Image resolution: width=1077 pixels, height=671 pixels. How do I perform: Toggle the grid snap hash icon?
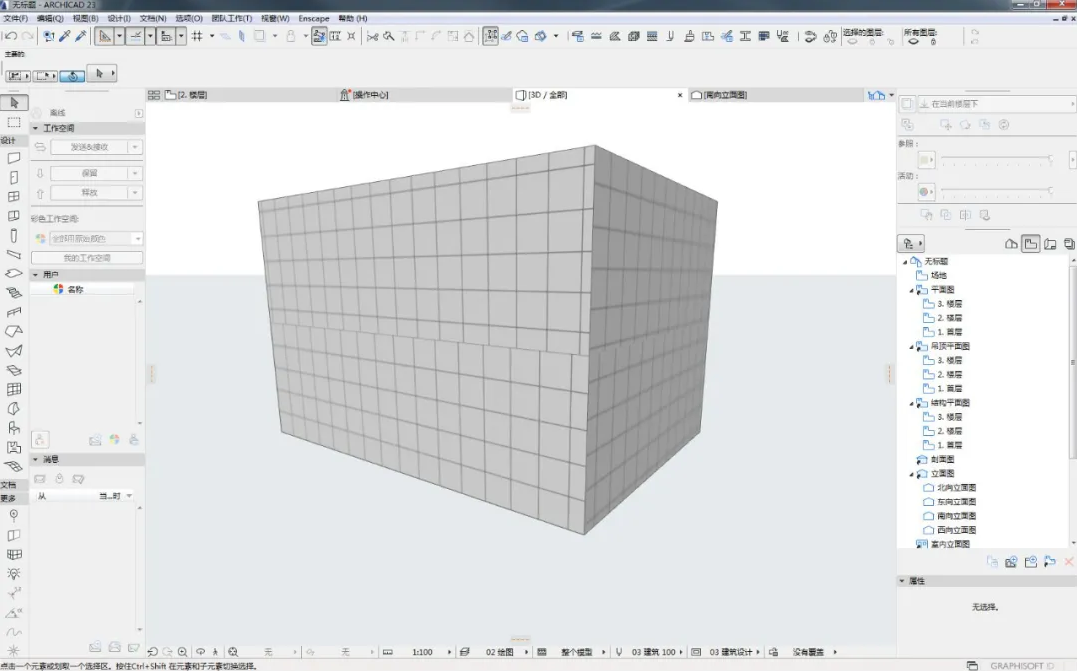tap(197, 36)
